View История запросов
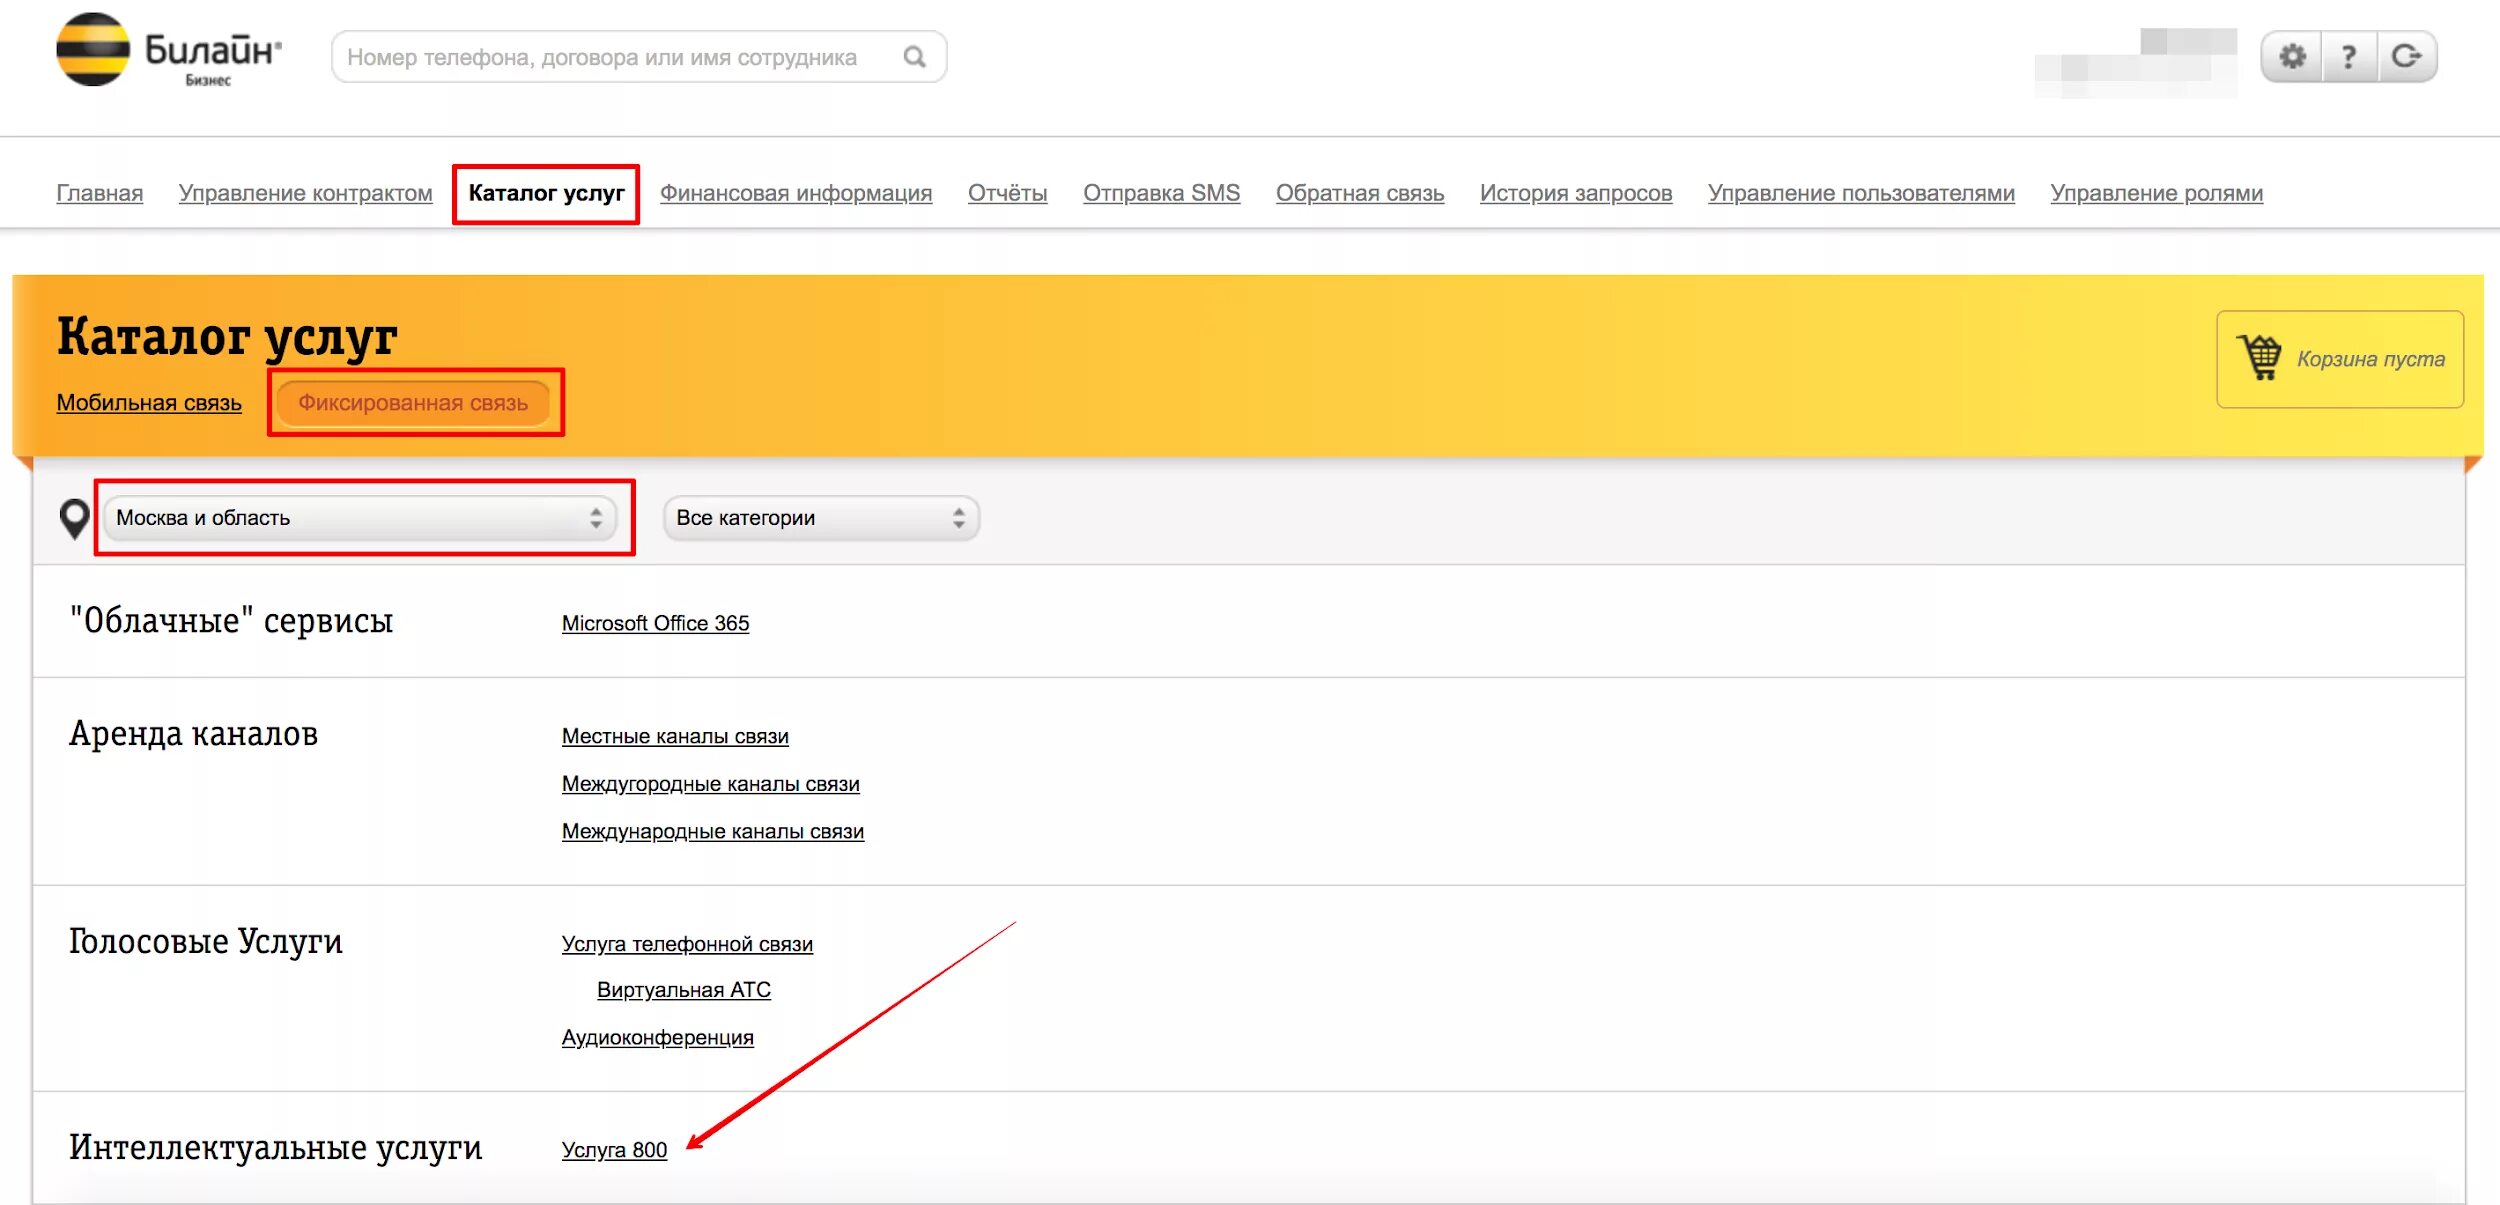The height and width of the screenshot is (1205, 2500). [x=1575, y=193]
